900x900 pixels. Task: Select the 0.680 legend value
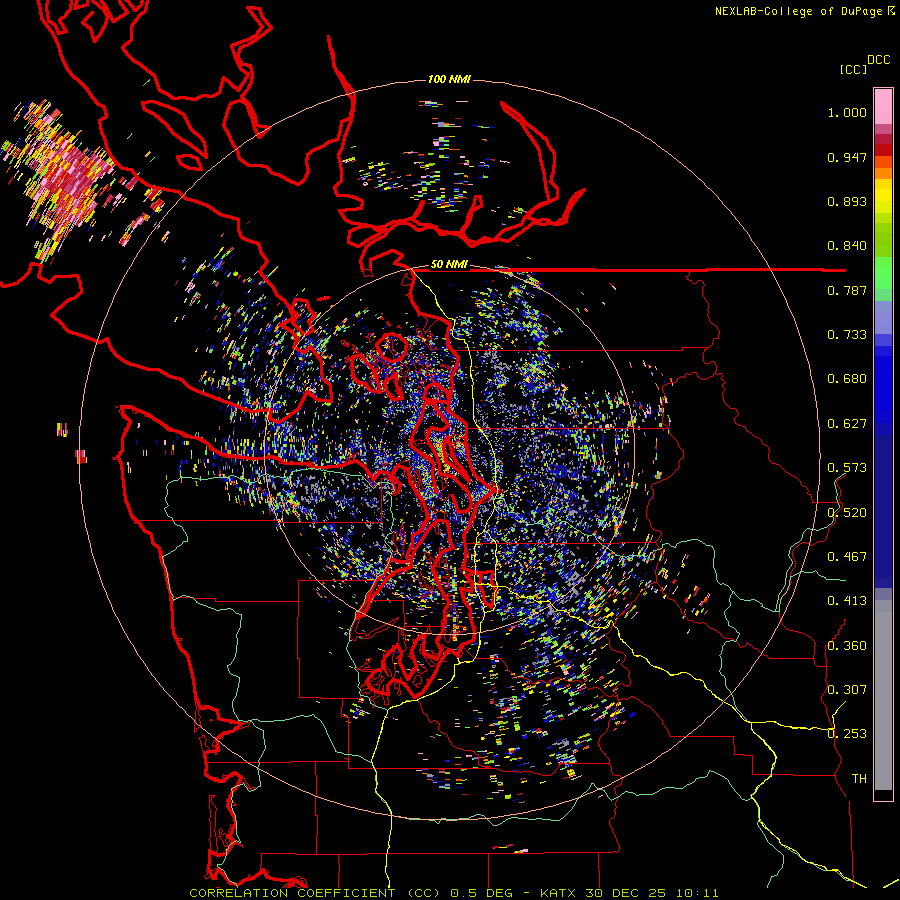point(847,379)
